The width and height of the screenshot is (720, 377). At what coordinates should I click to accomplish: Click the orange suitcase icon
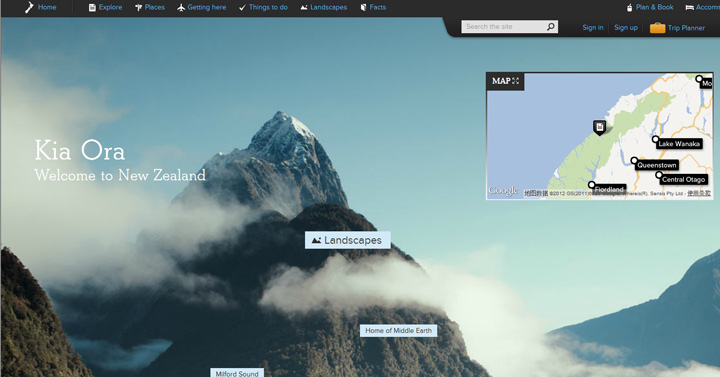657,28
